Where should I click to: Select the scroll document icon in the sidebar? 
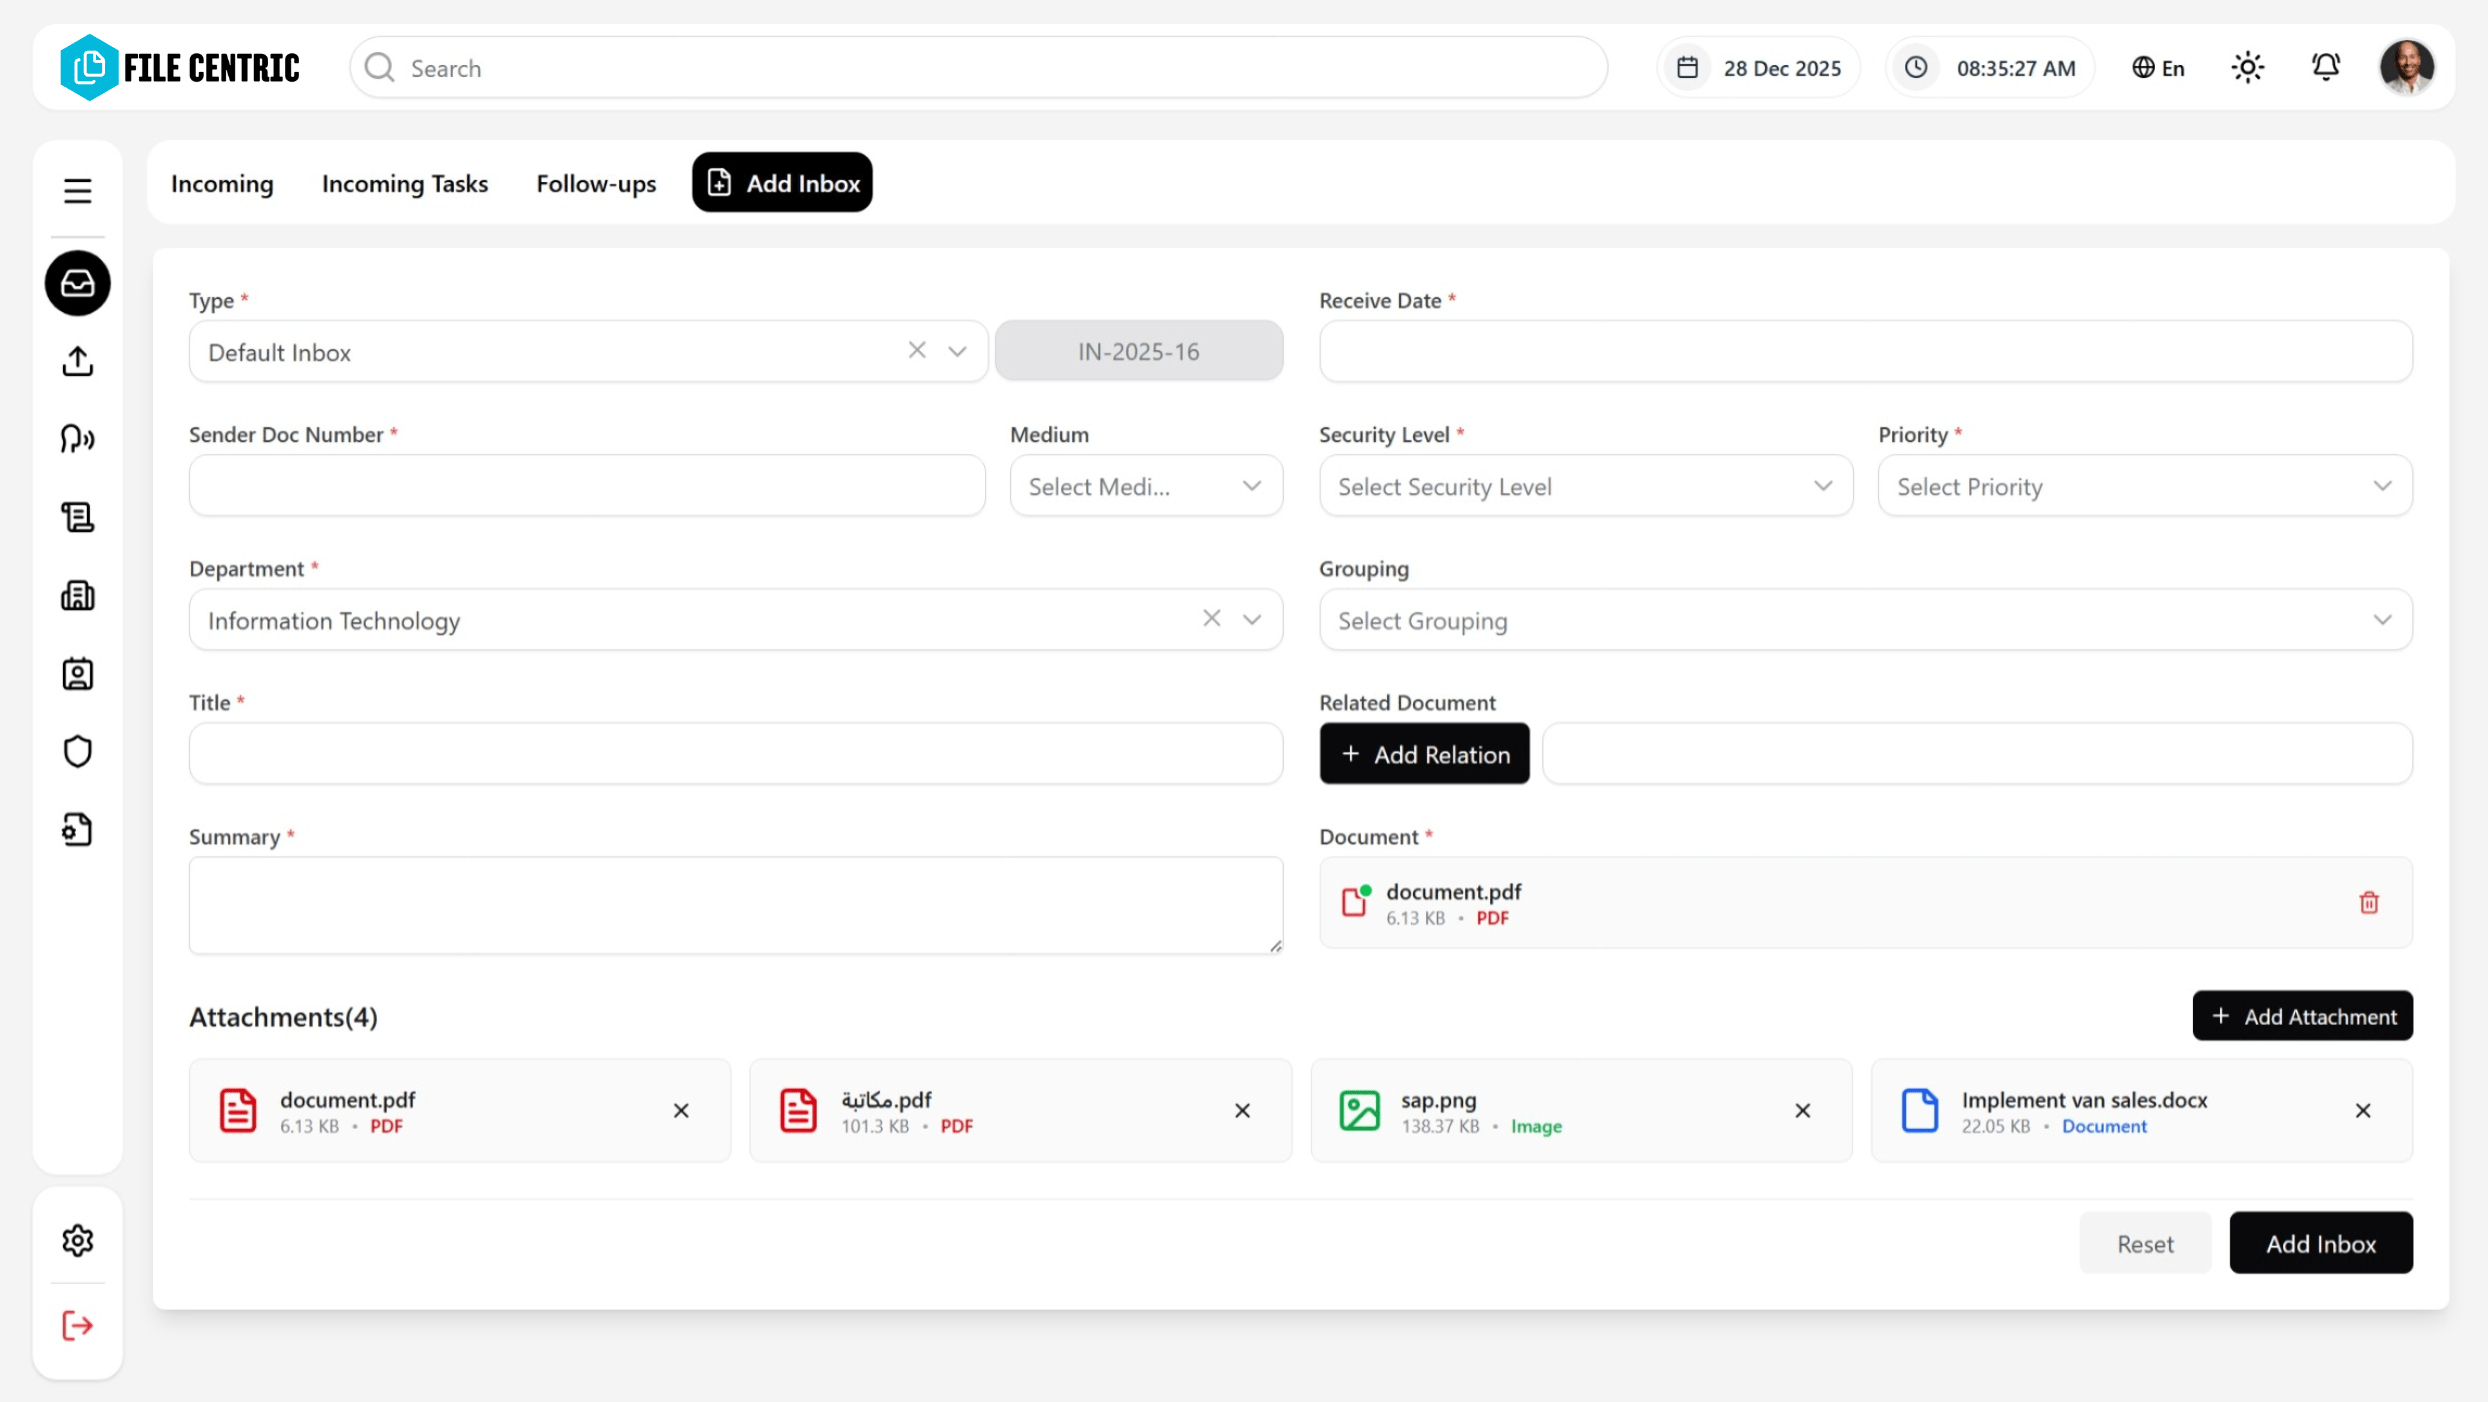(x=77, y=517)
